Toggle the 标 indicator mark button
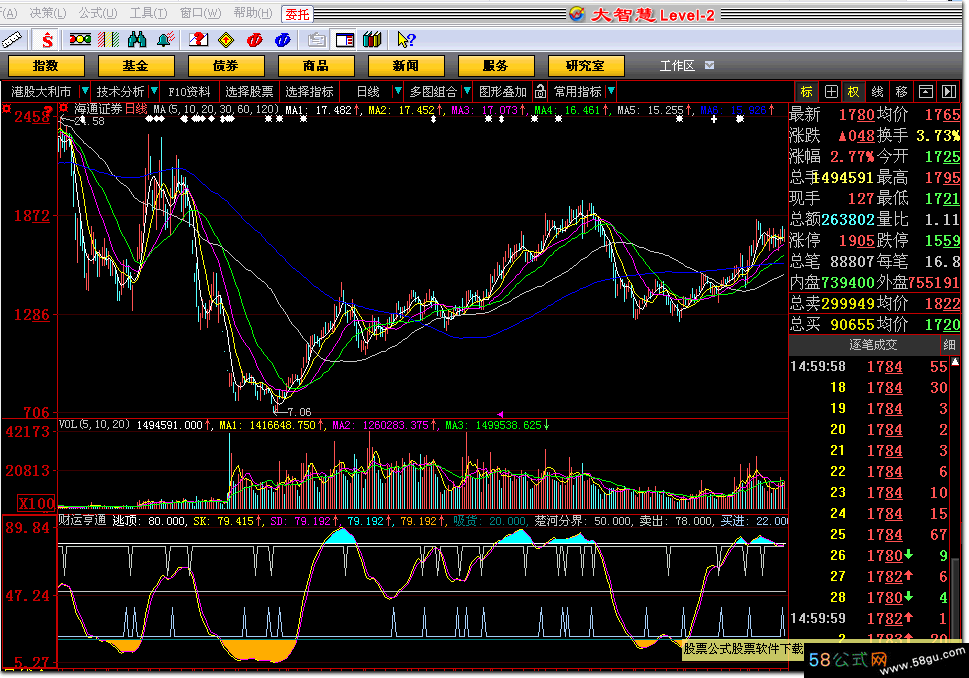The width and height of the screenshot is (969, 678). [806, 92]
